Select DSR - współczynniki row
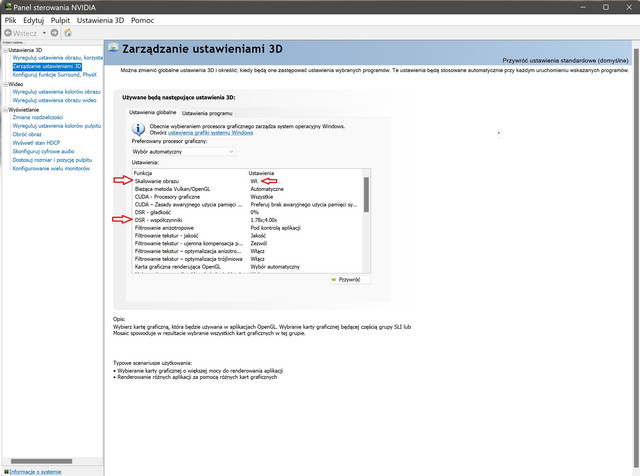 [248, 220]
